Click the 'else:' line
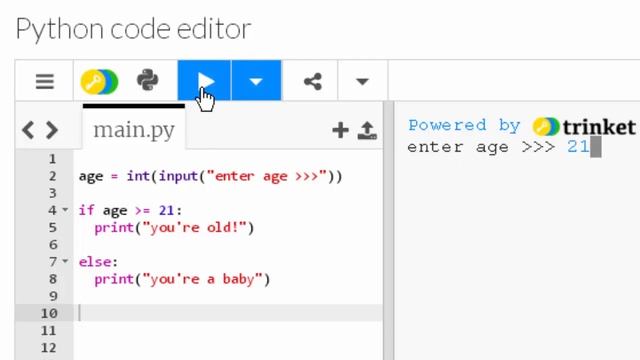This screenshot has height=360, width=640. click(98, 262)
